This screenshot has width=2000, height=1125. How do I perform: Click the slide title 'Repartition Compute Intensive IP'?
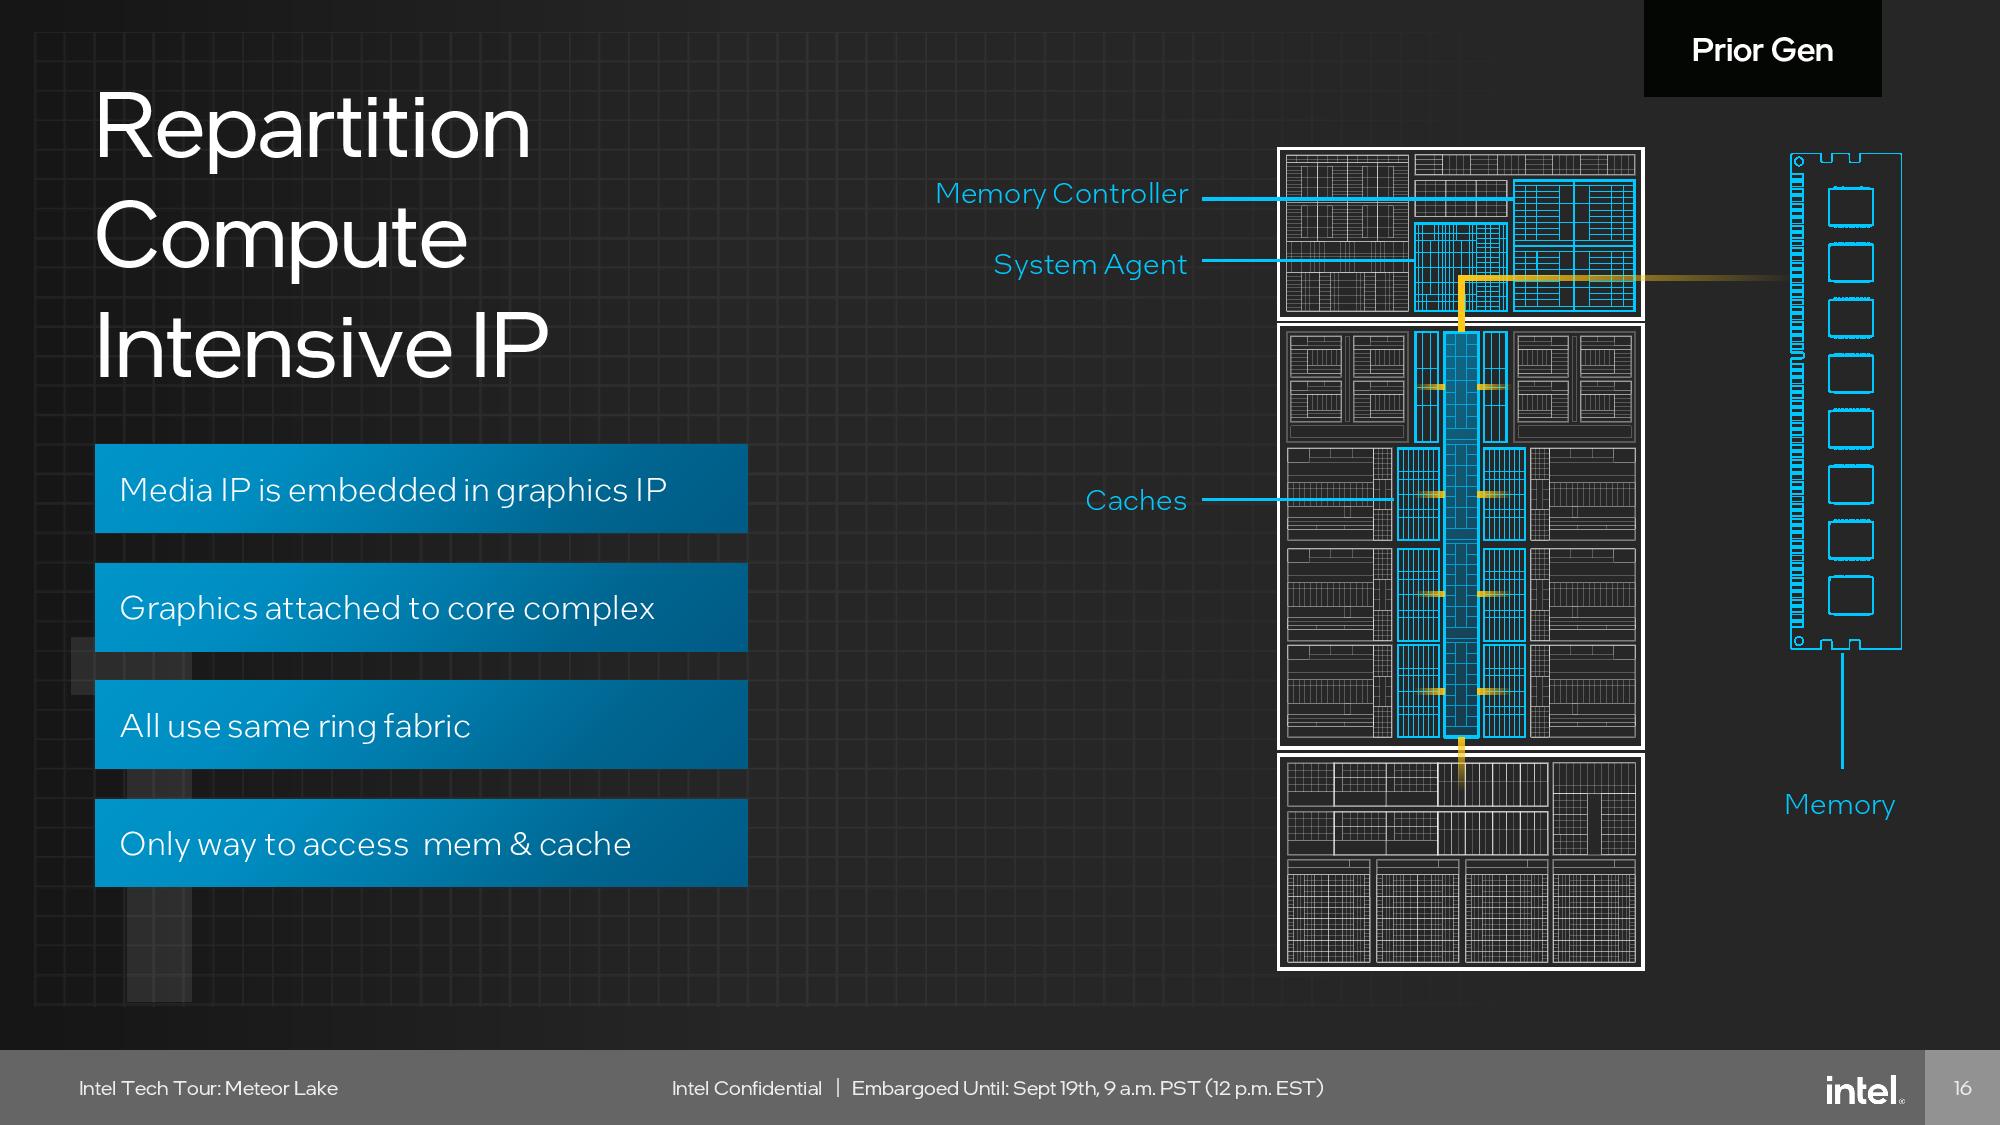320,236
